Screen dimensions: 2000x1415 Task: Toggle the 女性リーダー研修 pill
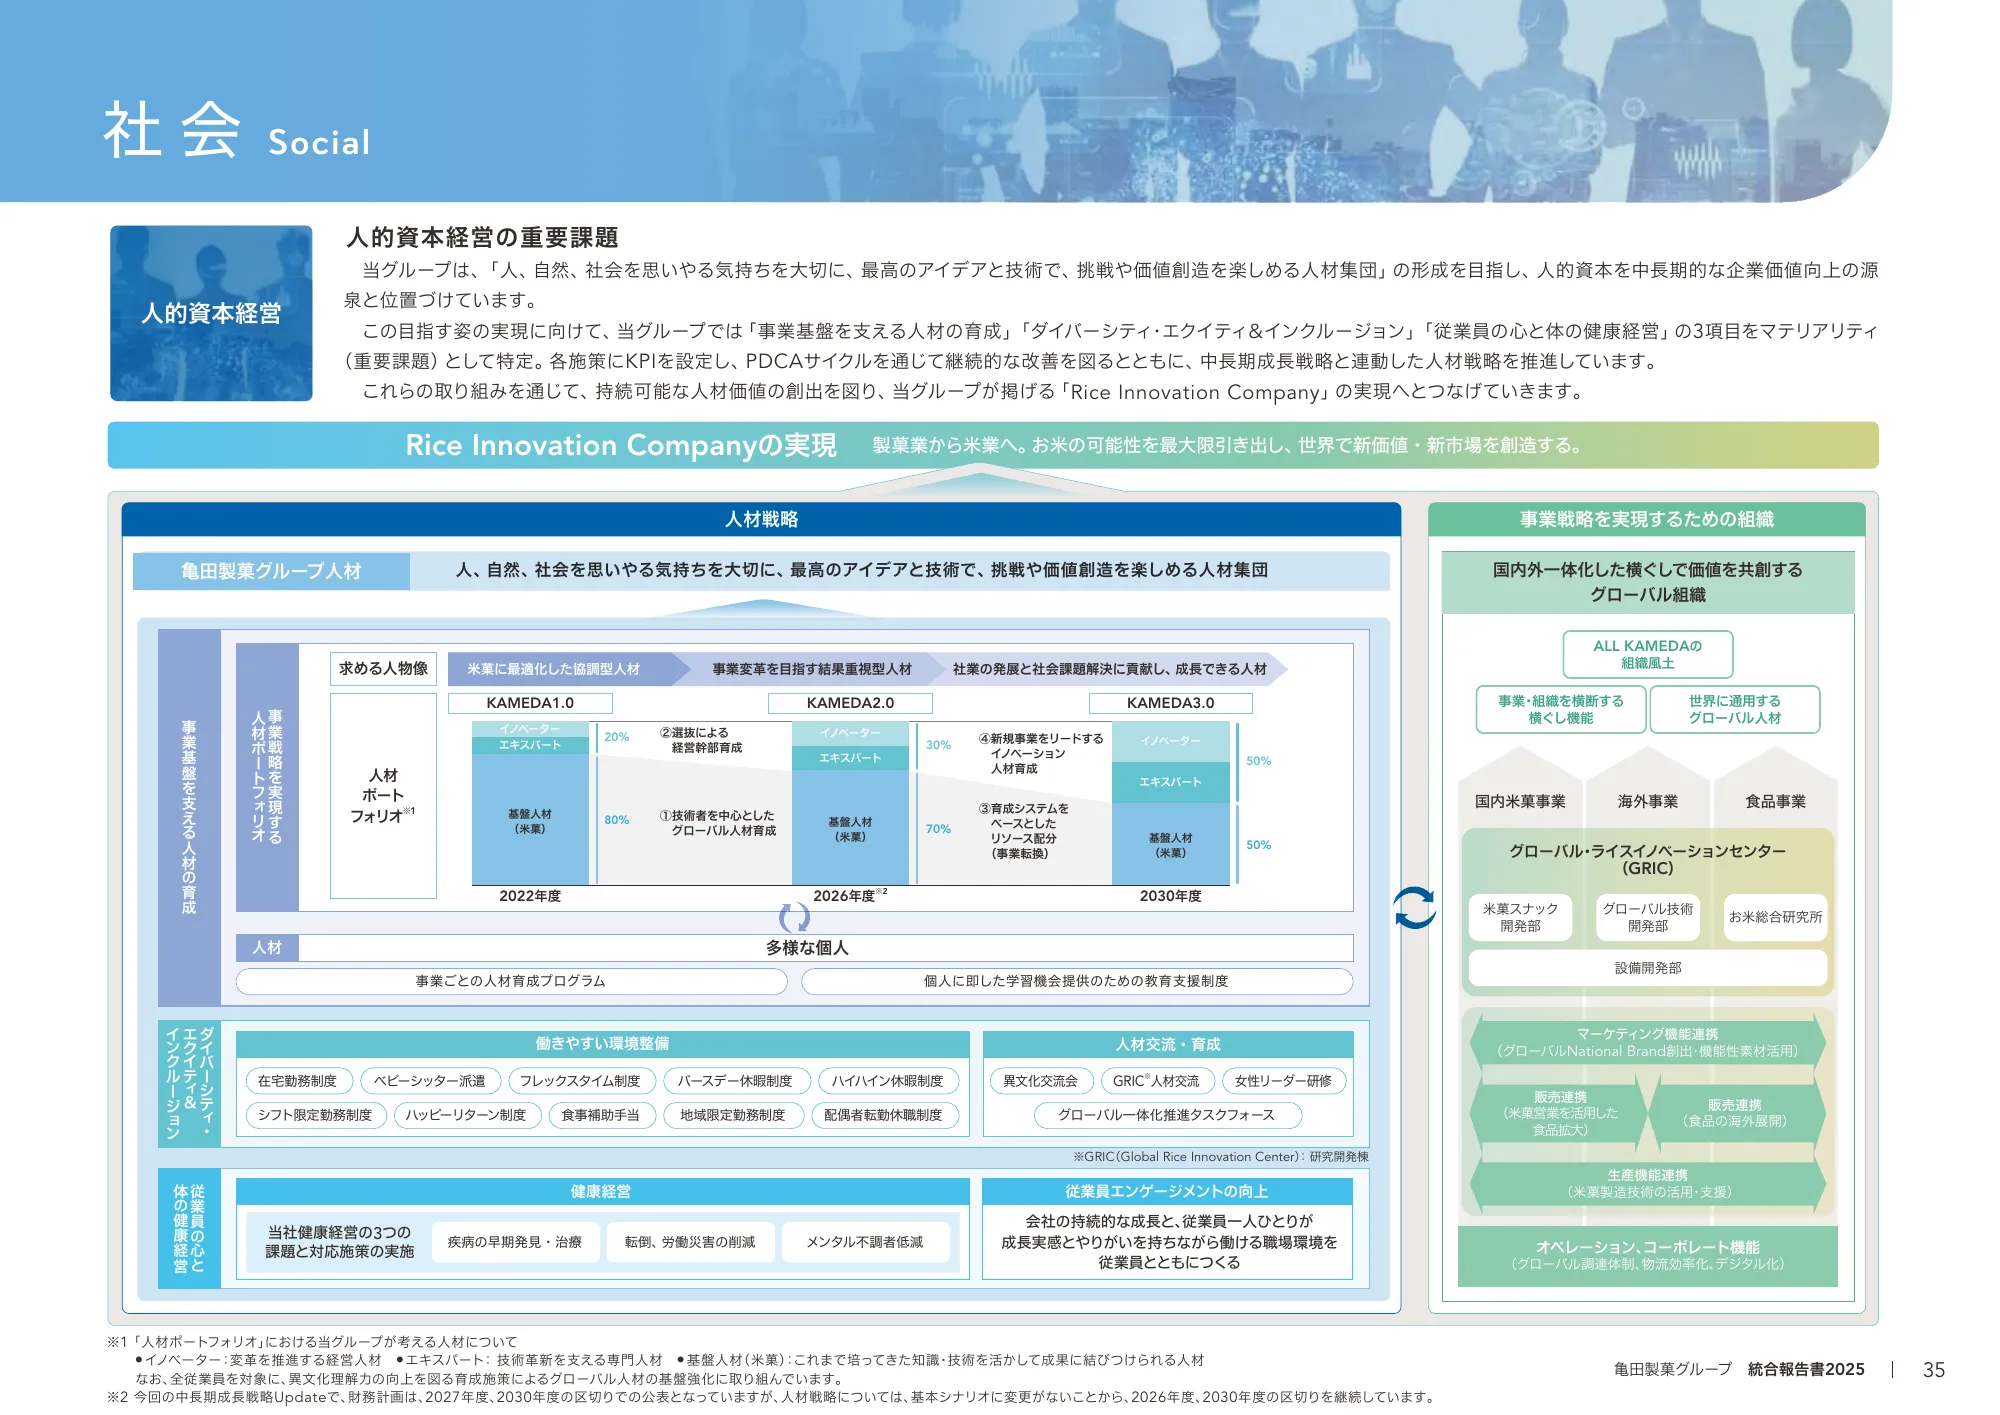(1284, 1081)
